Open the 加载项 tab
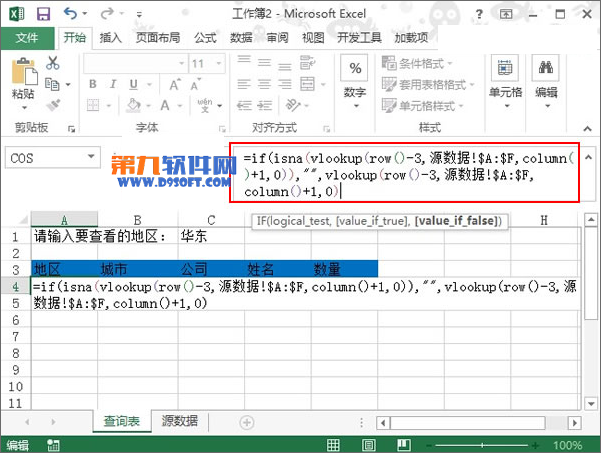Image resolution: width=601 pixels, height=453 pixels. tap(411, 38)
